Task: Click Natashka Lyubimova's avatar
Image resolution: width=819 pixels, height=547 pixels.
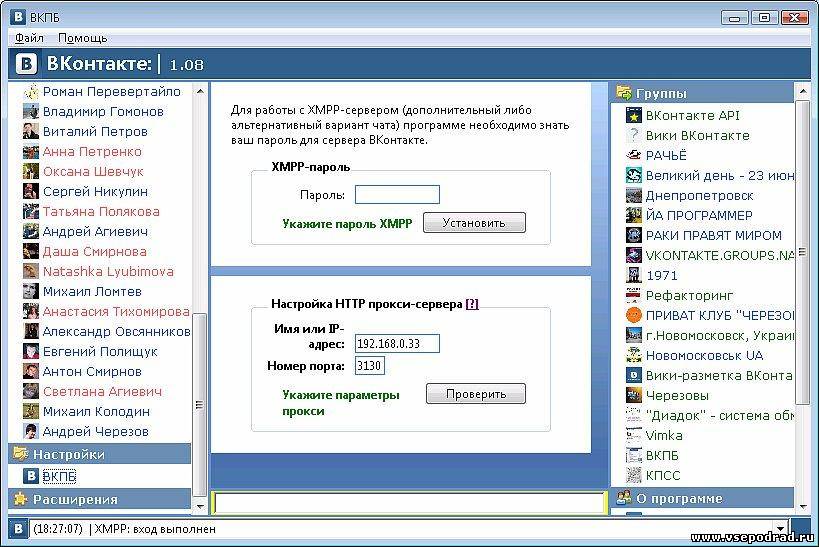Action: click(31, 272)
